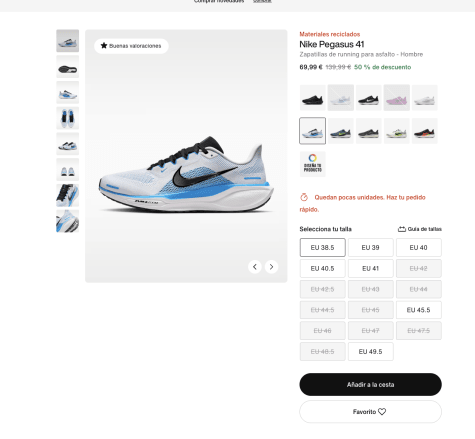
Task: Click the previous image arrow
Action: coord(255,267)
